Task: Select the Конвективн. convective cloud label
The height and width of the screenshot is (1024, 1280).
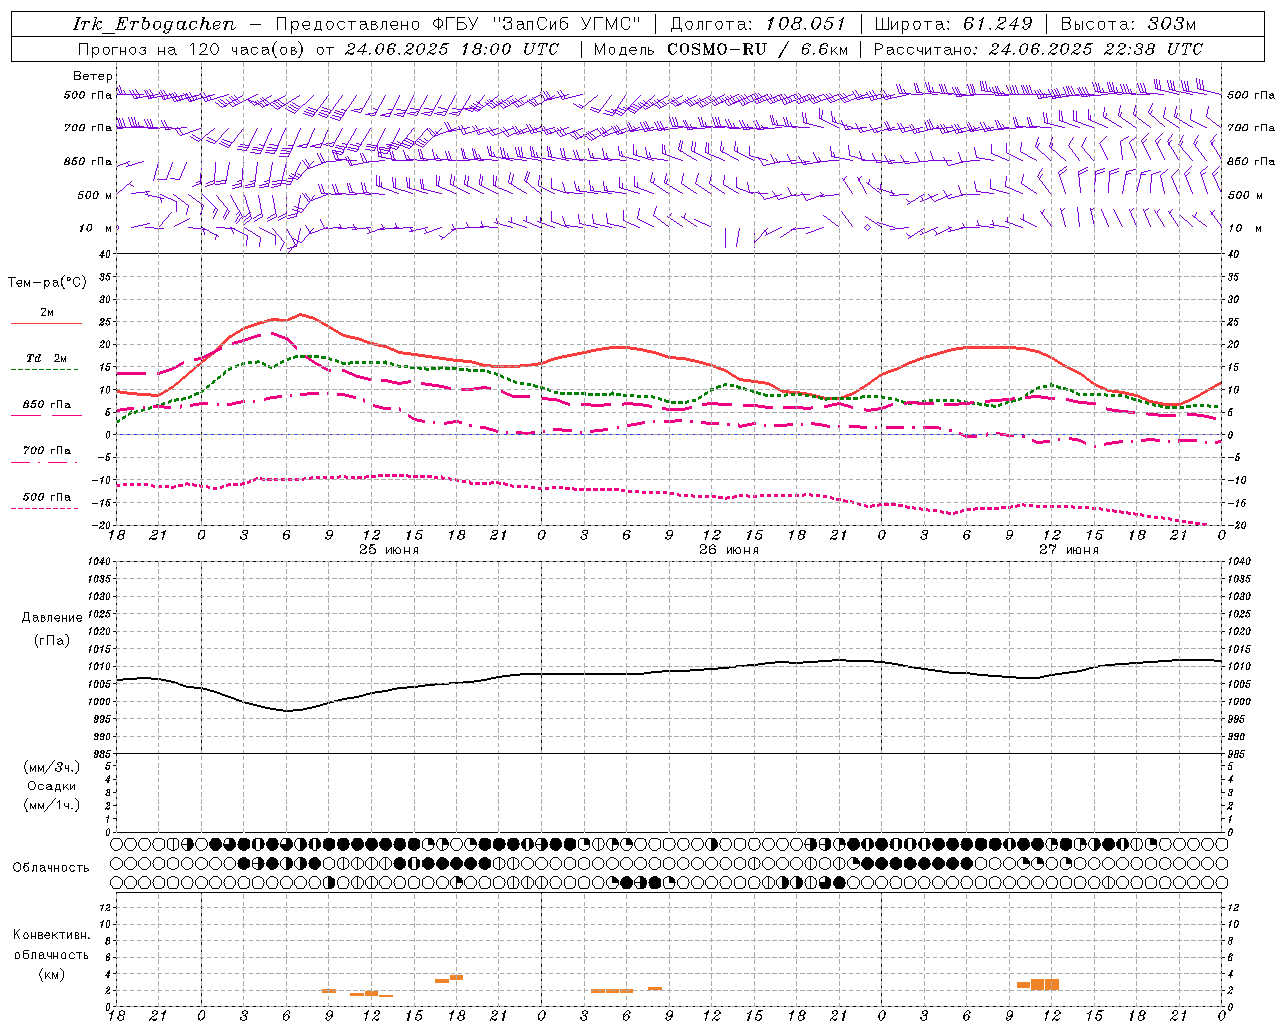Action: click(51, 935)
